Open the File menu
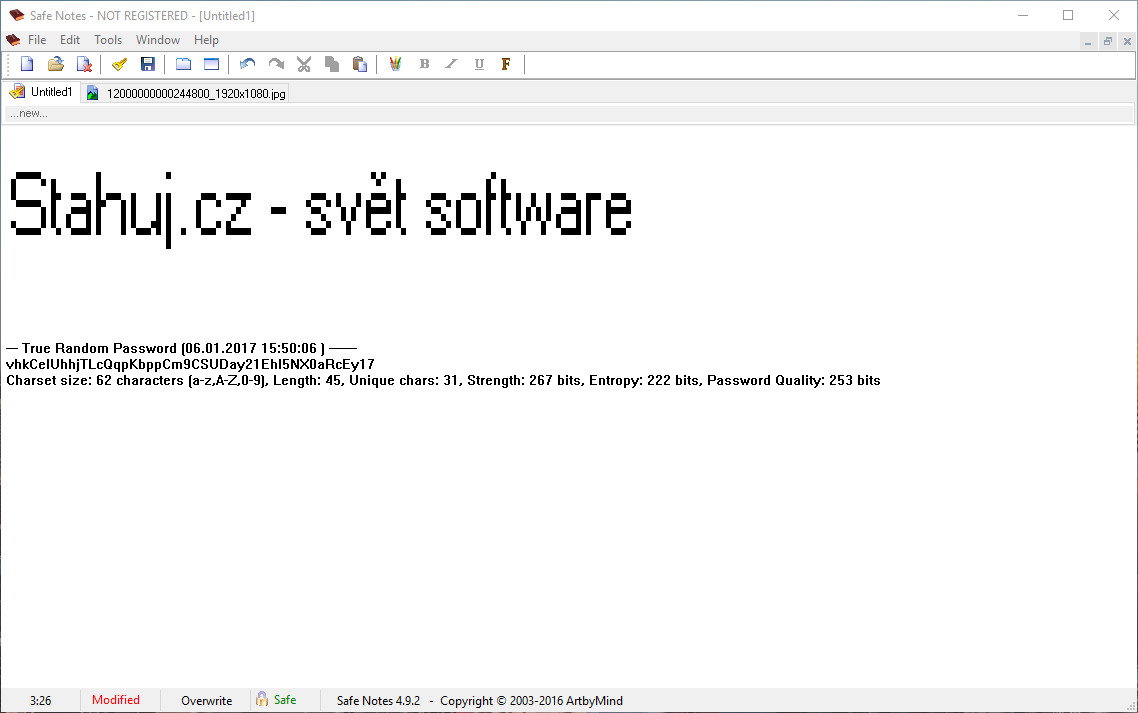This screenshot has height=713, width=1138. (37, 40)
